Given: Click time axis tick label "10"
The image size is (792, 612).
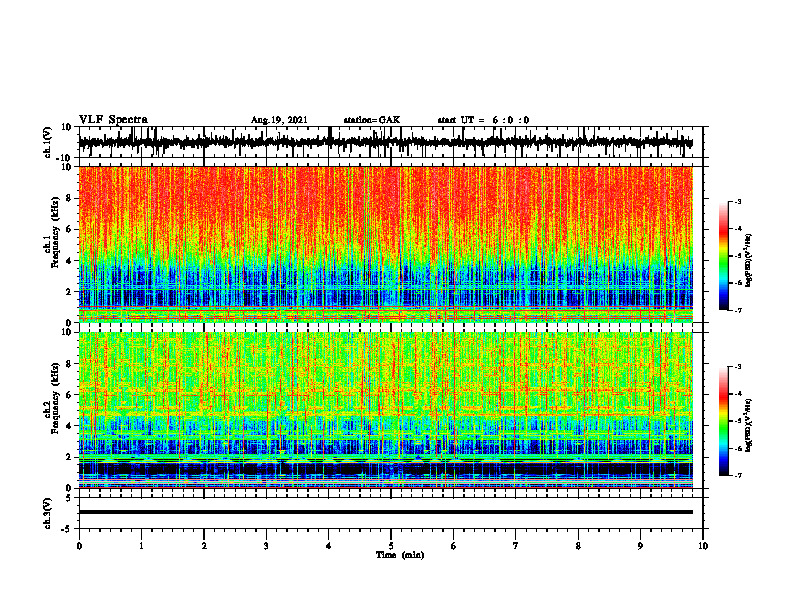Looking at the screenshot, I should point(703,546).
